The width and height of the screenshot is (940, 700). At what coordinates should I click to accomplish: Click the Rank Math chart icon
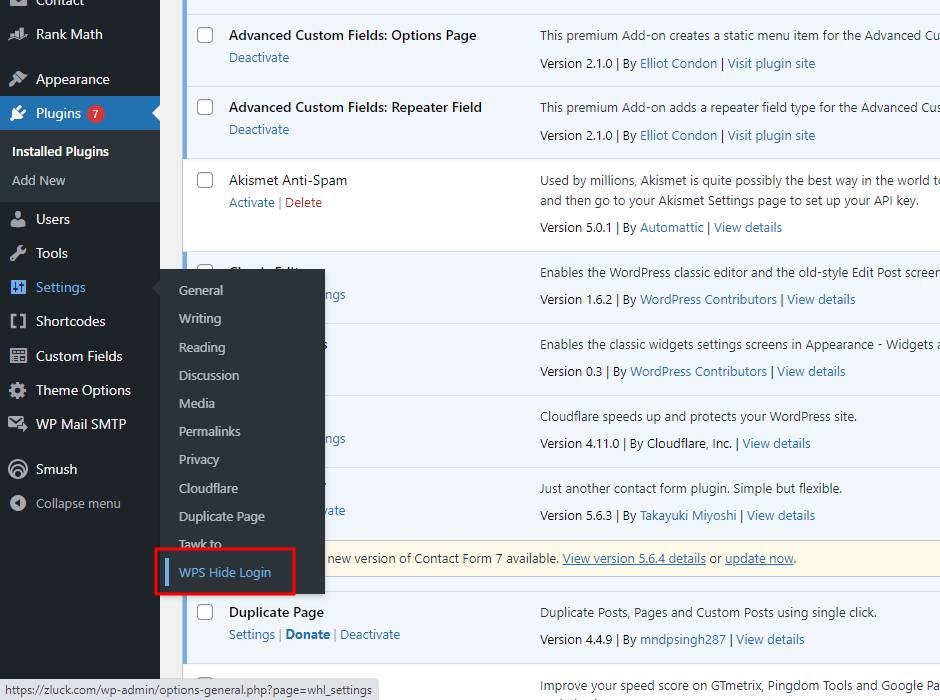point(18,34)
